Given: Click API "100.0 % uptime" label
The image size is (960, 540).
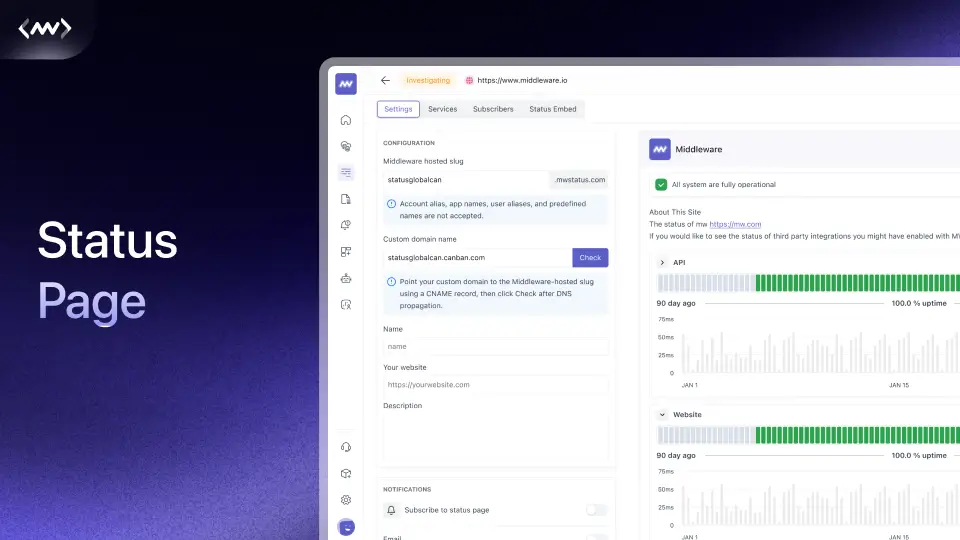Looking at the screenshot, I should tap(919, 303).
